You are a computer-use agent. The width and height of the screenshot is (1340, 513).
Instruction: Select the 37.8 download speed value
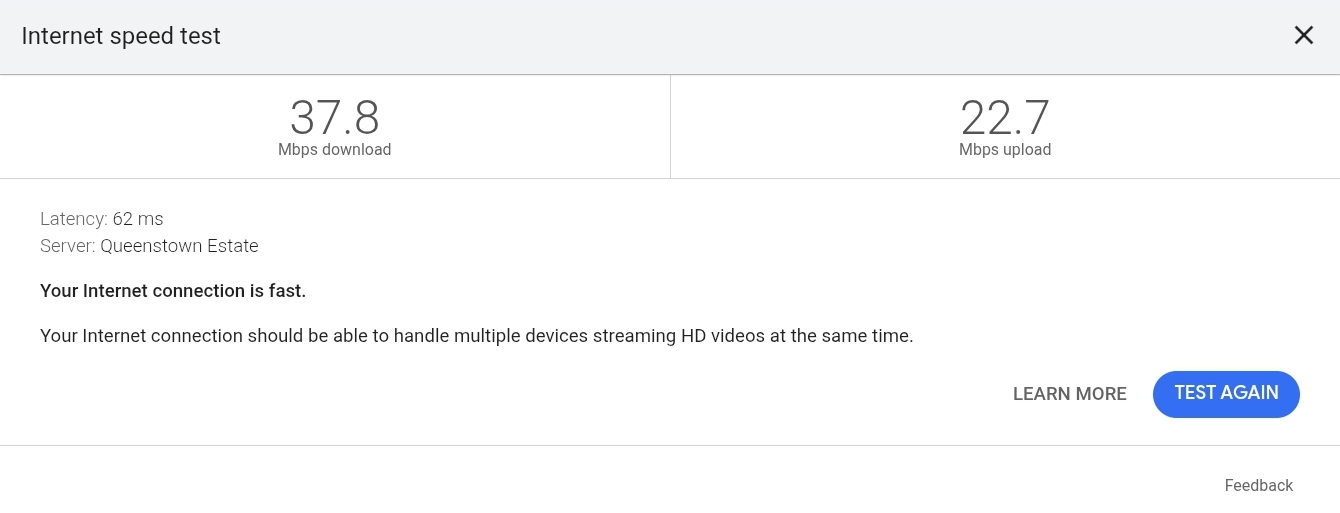pos(335,118)
